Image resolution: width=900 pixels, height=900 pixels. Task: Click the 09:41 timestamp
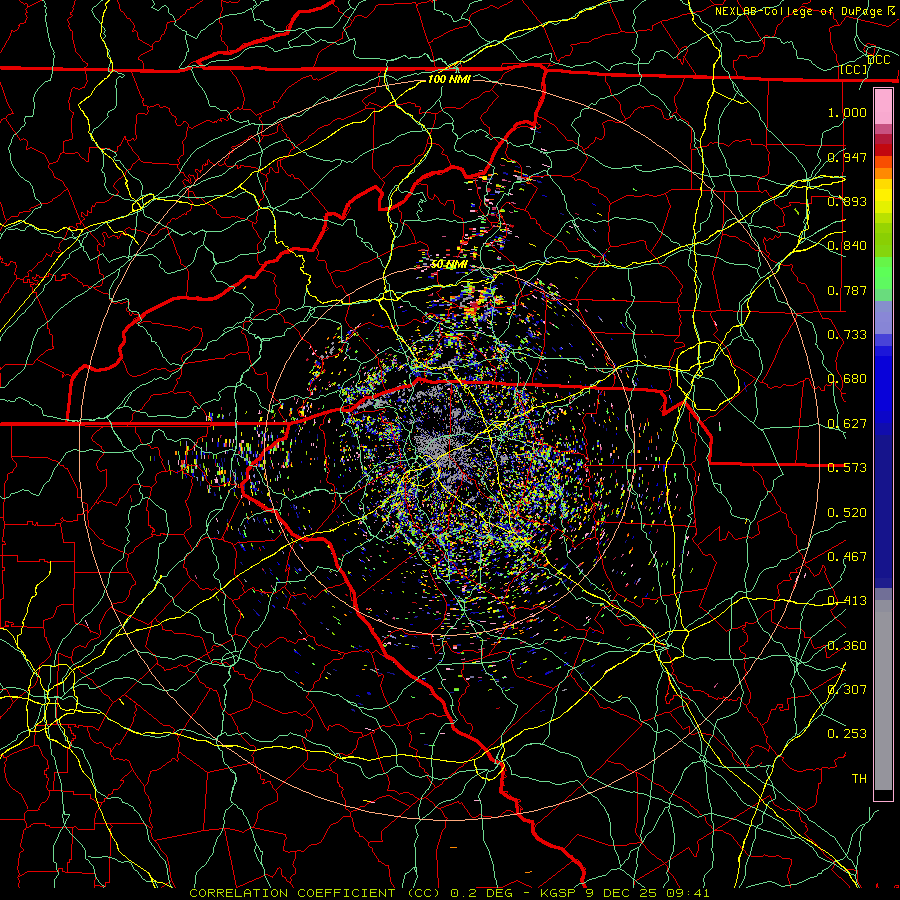tap(688, 893)
